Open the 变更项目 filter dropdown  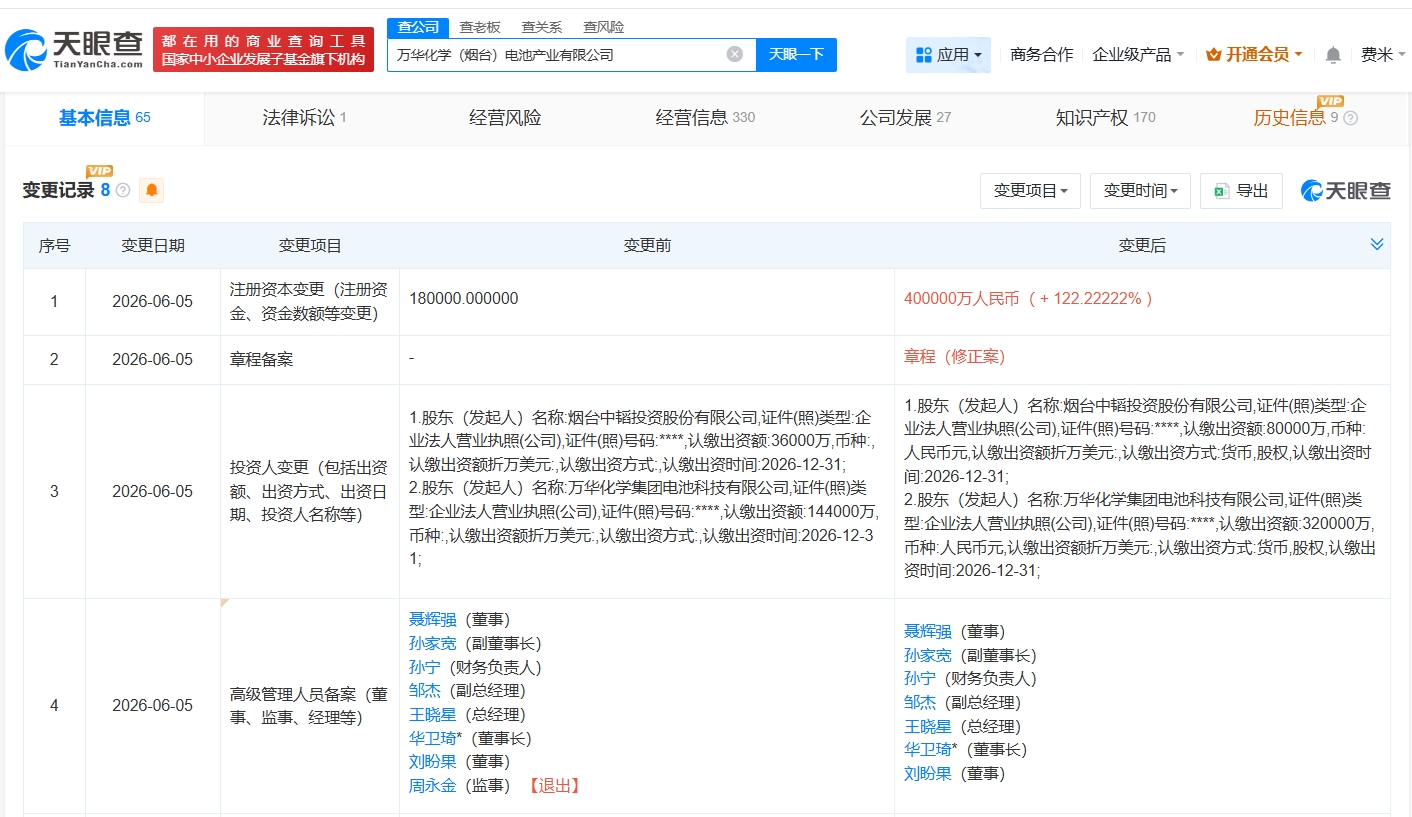[1030, 191]
